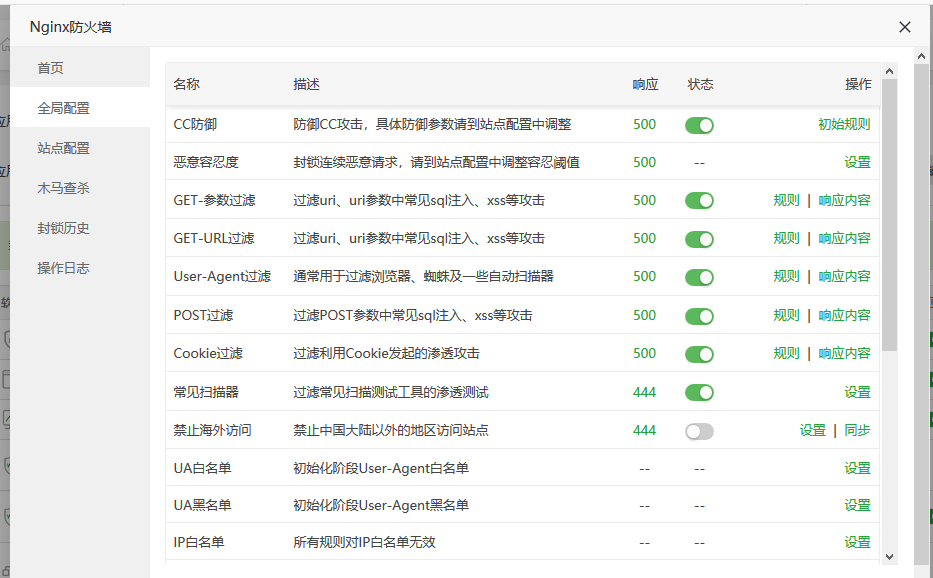Click 初始规则 for CC防御
The height and width of the screenshot is (578, 933).
pos(844,125)
